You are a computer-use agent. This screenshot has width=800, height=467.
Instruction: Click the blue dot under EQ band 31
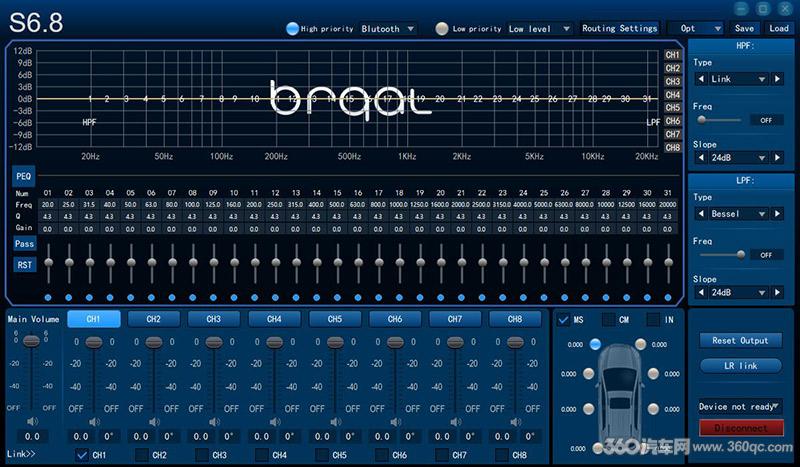pos(668,298)
